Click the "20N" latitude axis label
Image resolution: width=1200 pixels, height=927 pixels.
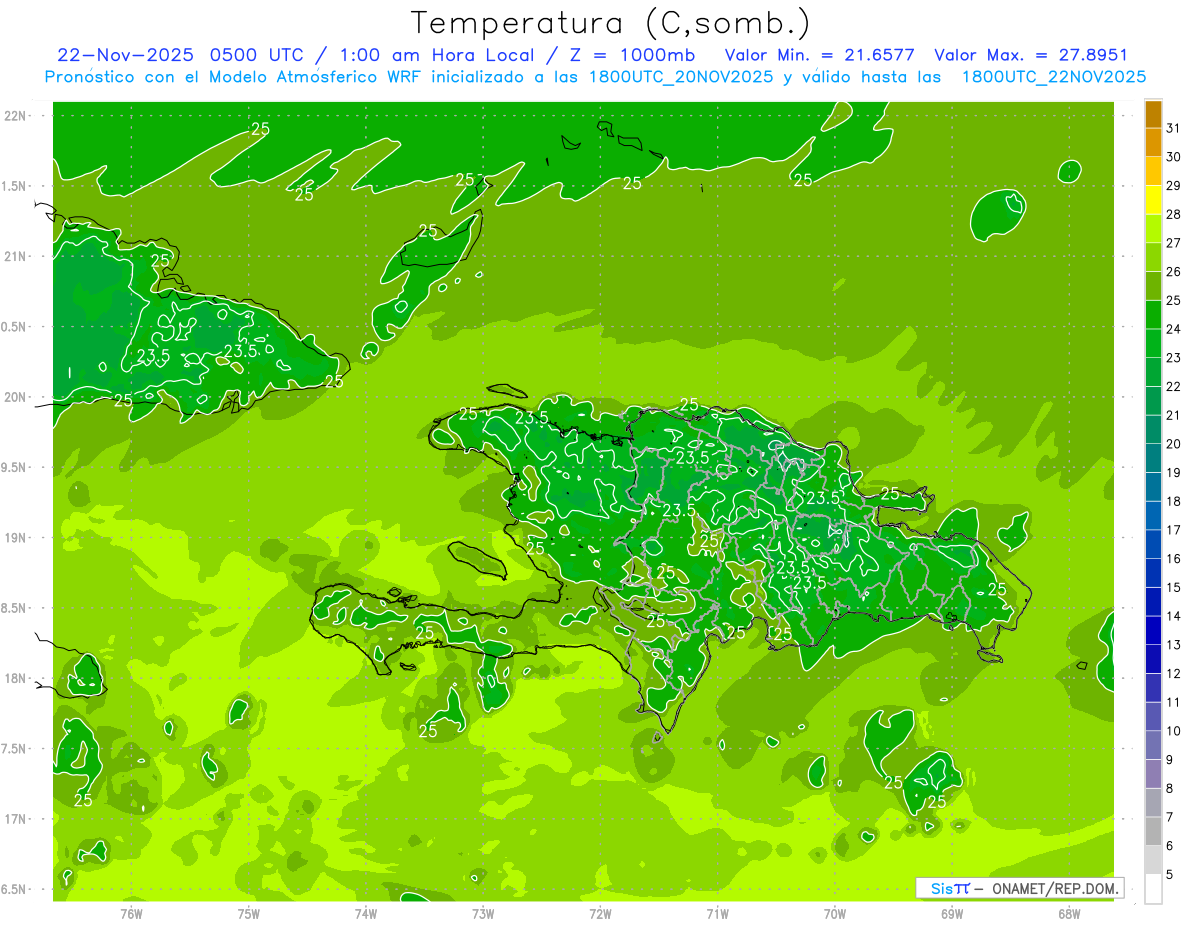15,397
